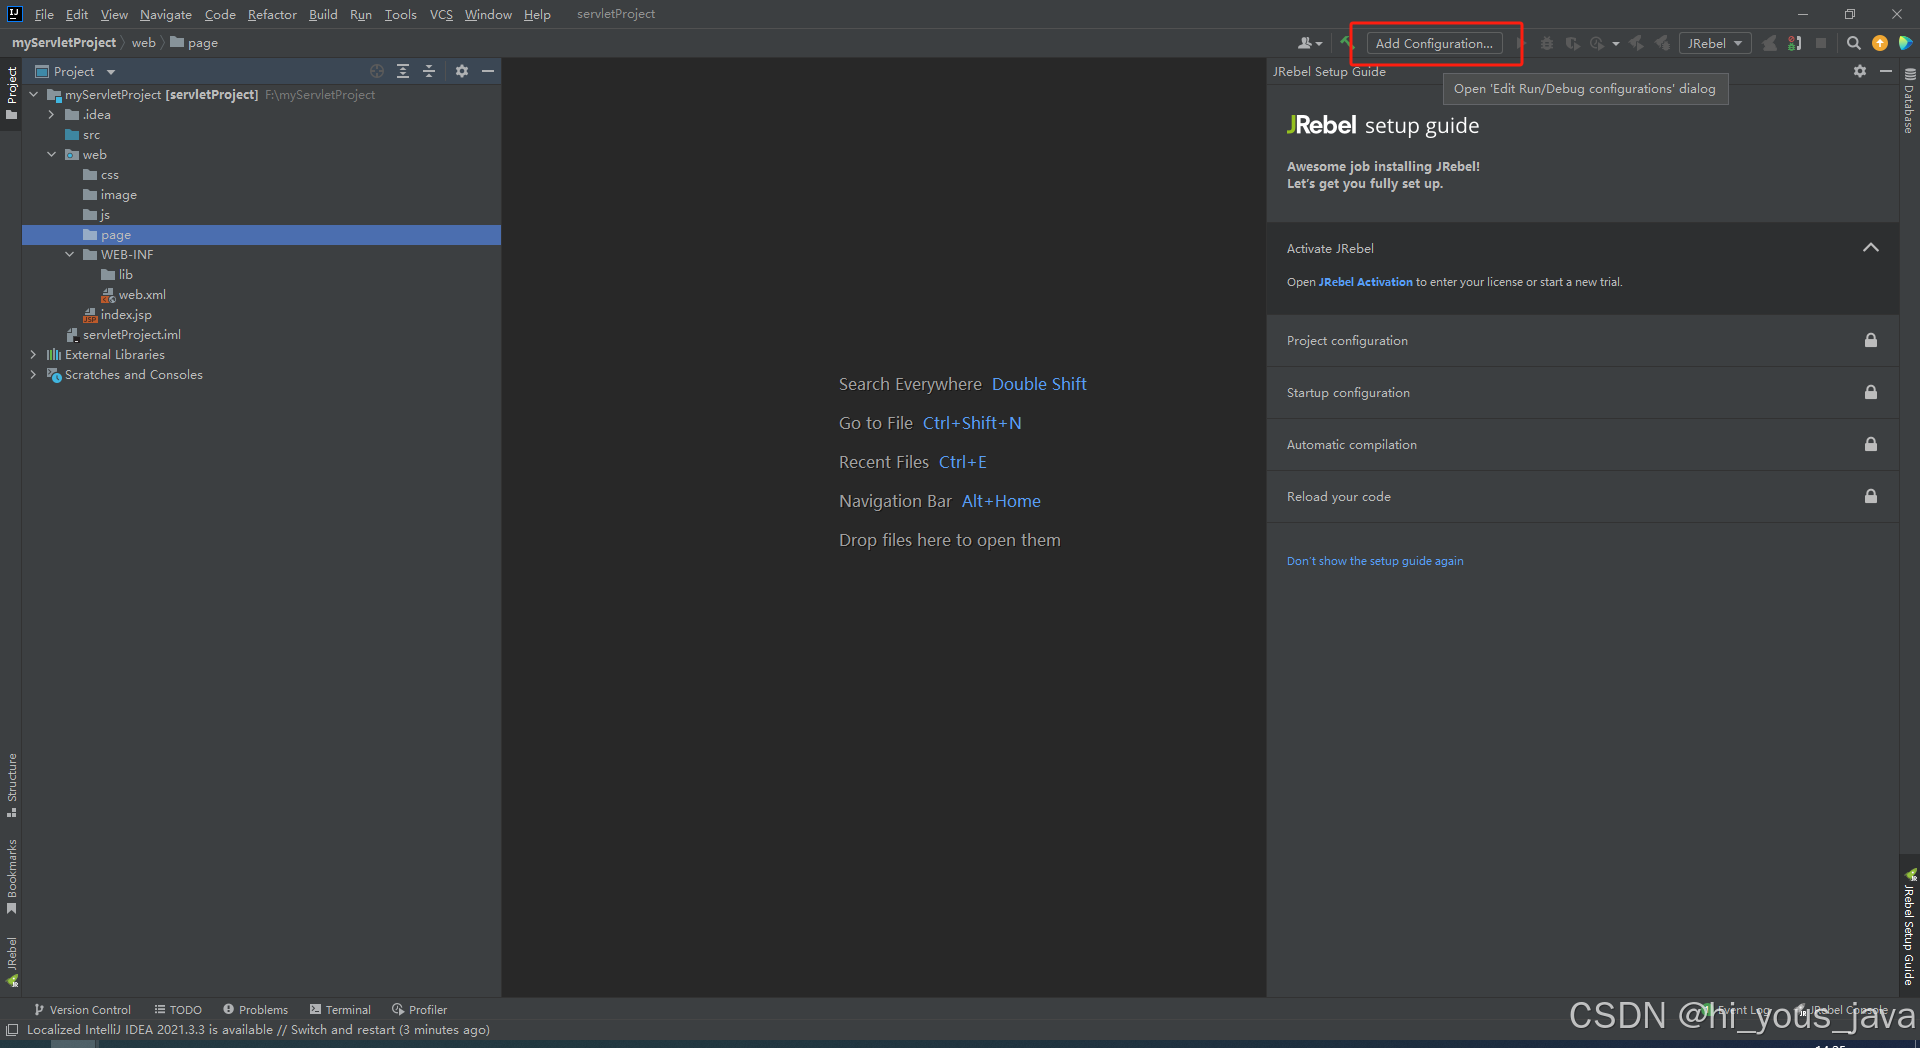This screenshot has width=1920, height=1048.
Task: Click the colorful plugin icon at toolbar end
Action: 1905,43
